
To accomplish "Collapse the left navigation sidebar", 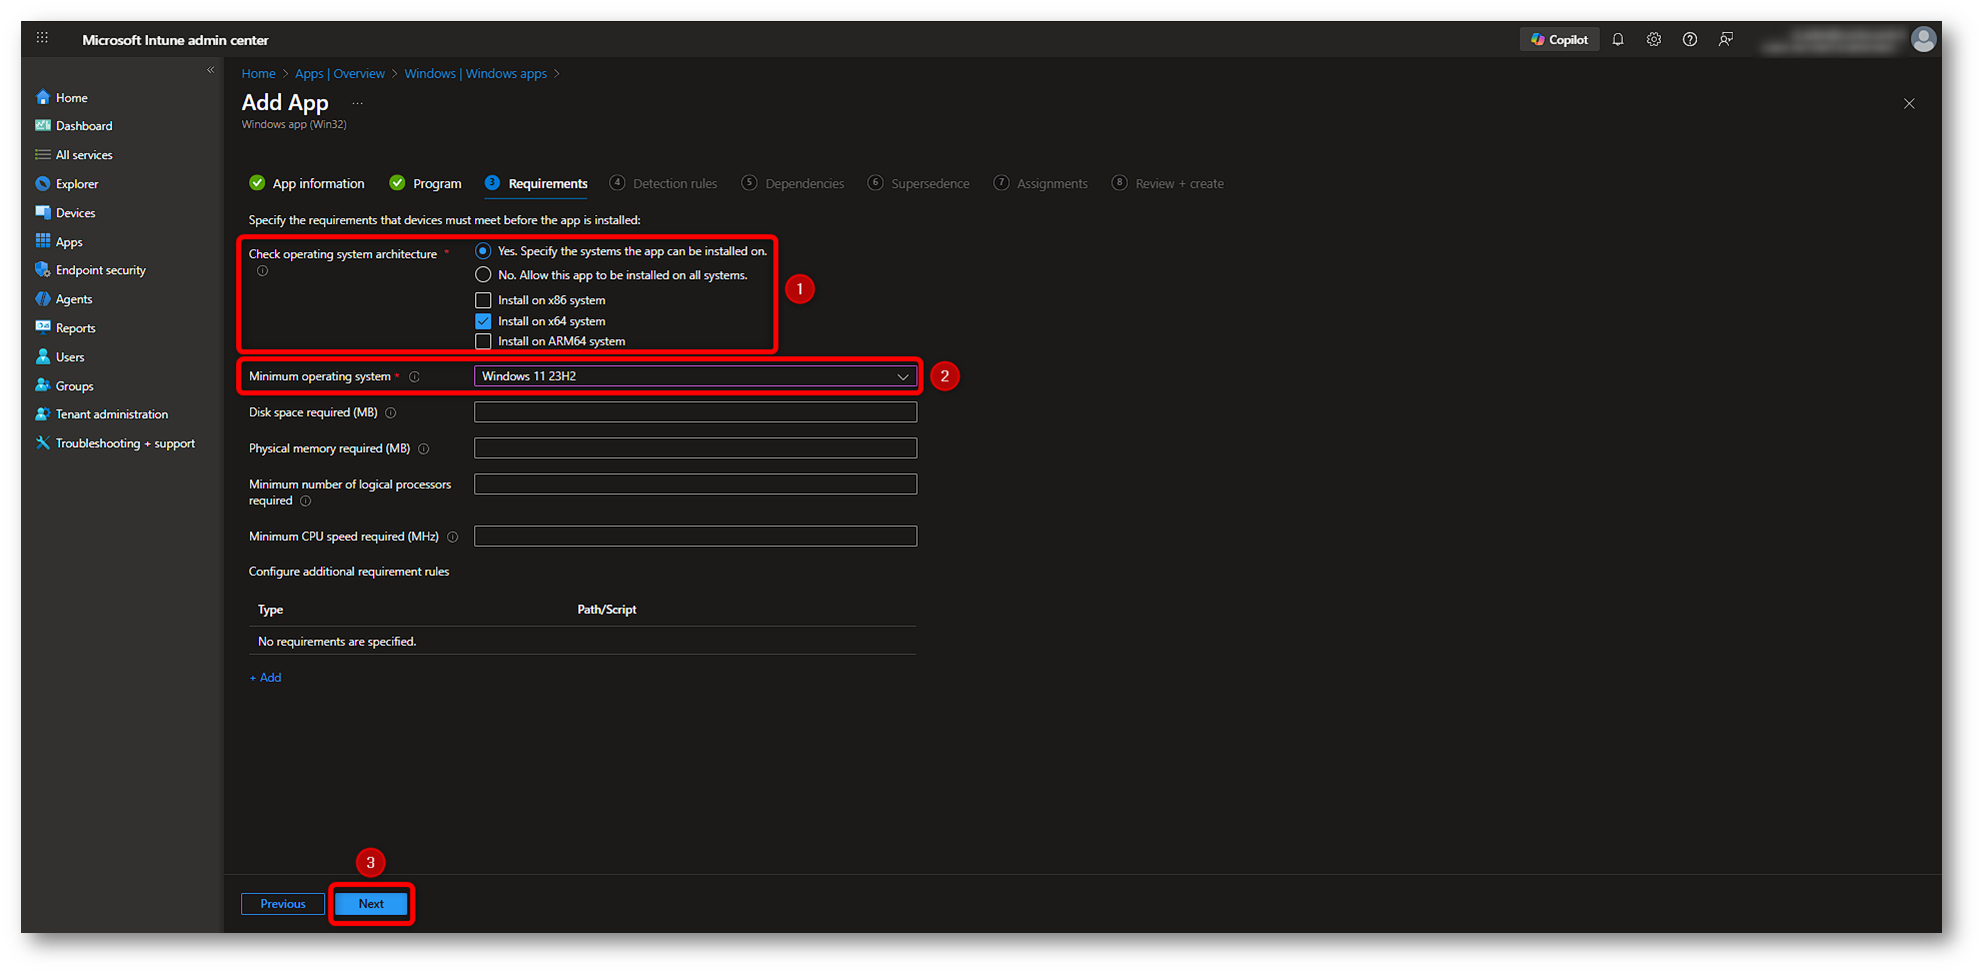I will click(210, 70).
